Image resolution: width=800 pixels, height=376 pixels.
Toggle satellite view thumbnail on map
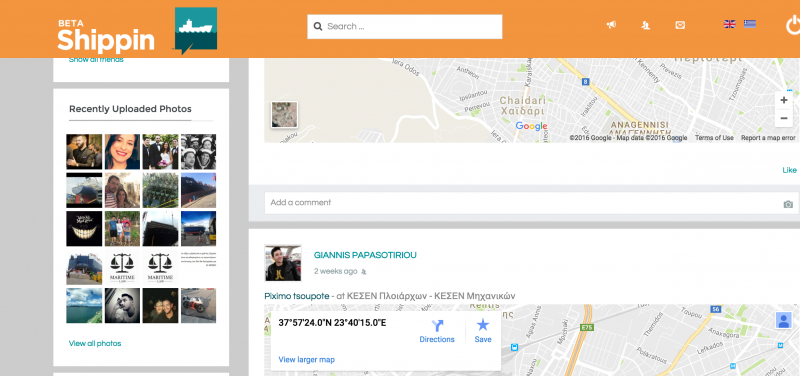tap(284, 114)
